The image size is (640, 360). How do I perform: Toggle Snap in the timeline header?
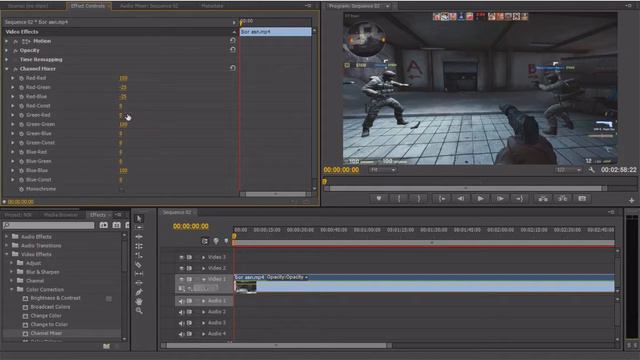[x=204, y=241]
